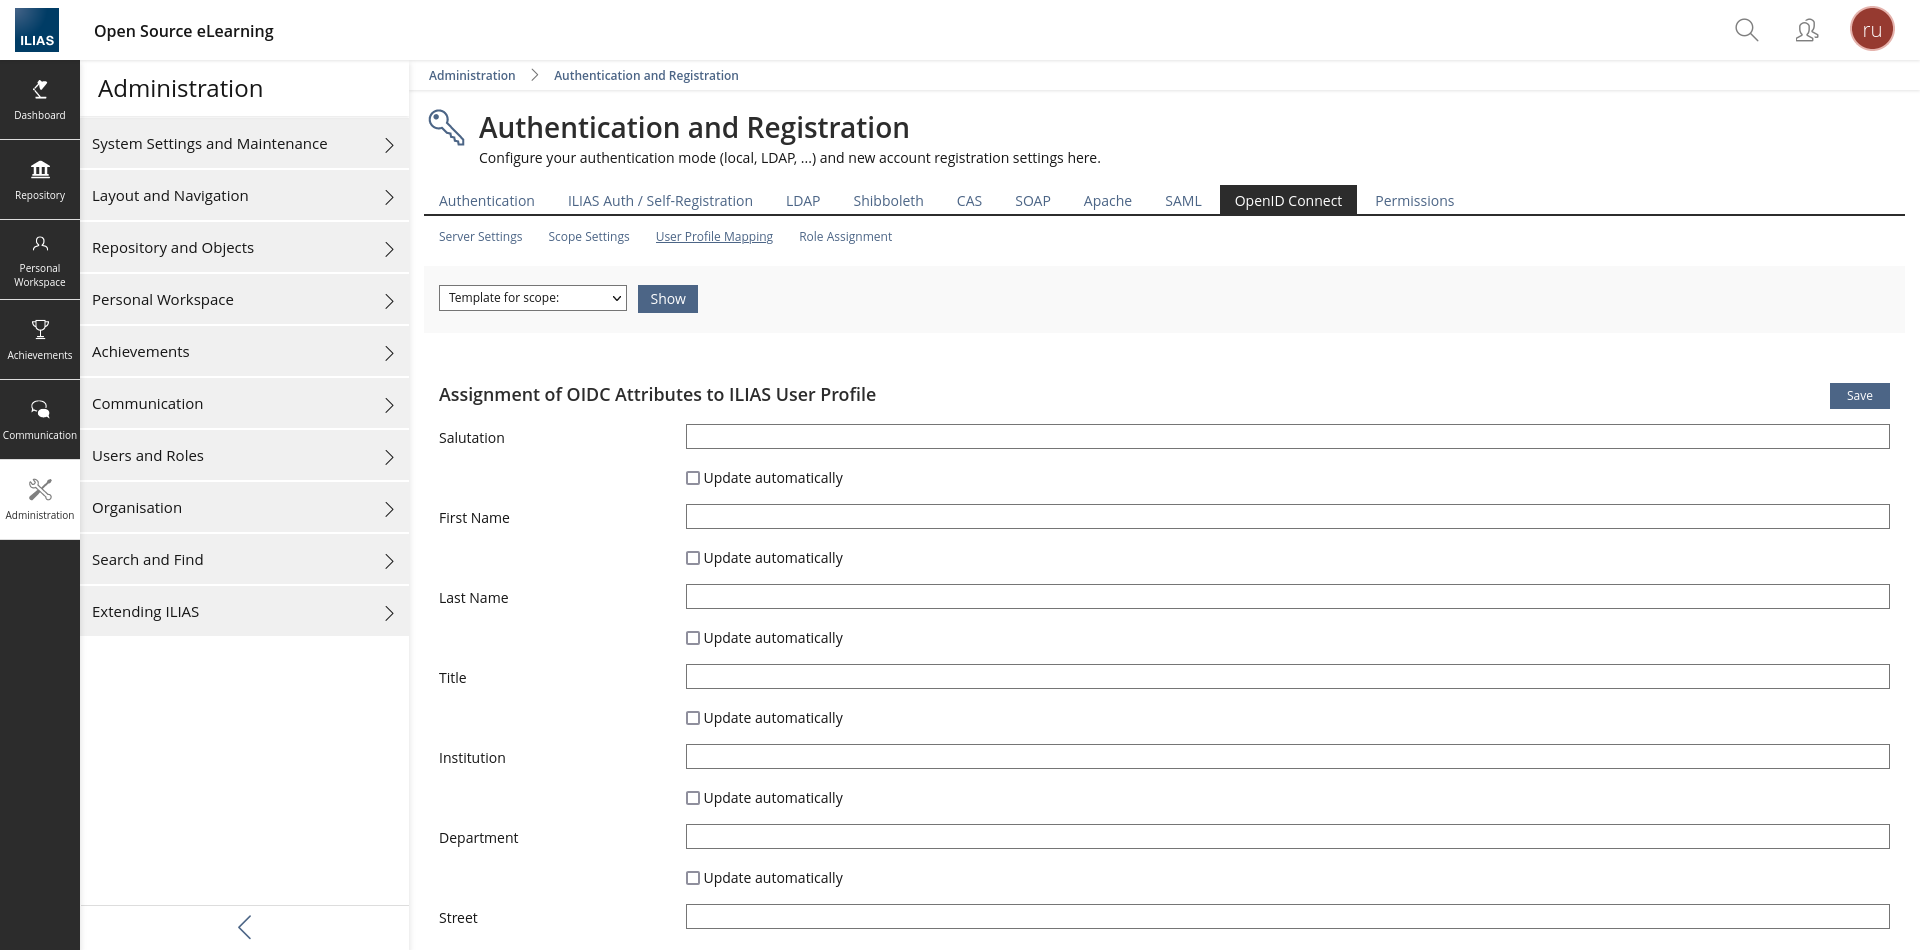Open Communication sidebar icon
1920x951 pixels.
40,420
